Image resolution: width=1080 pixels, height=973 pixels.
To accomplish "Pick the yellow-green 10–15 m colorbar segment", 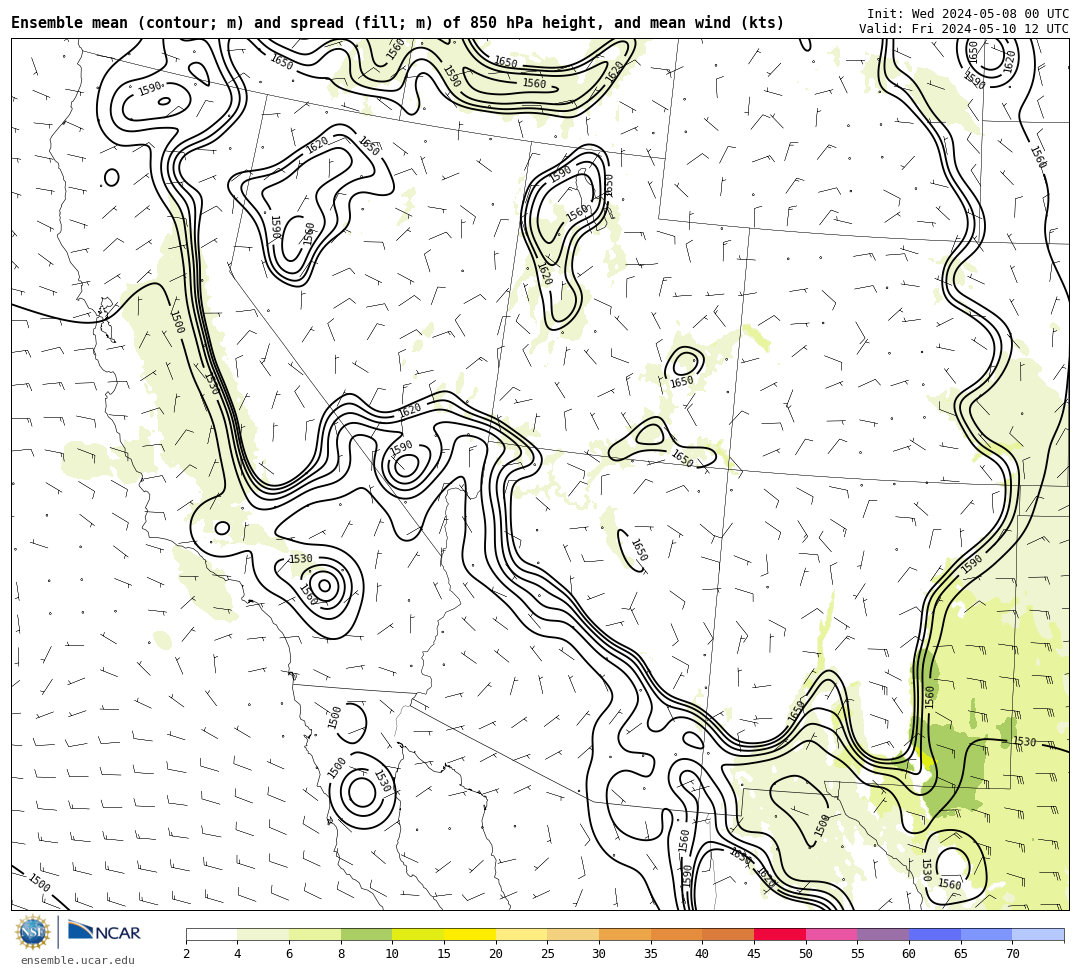I will point(418,935).
